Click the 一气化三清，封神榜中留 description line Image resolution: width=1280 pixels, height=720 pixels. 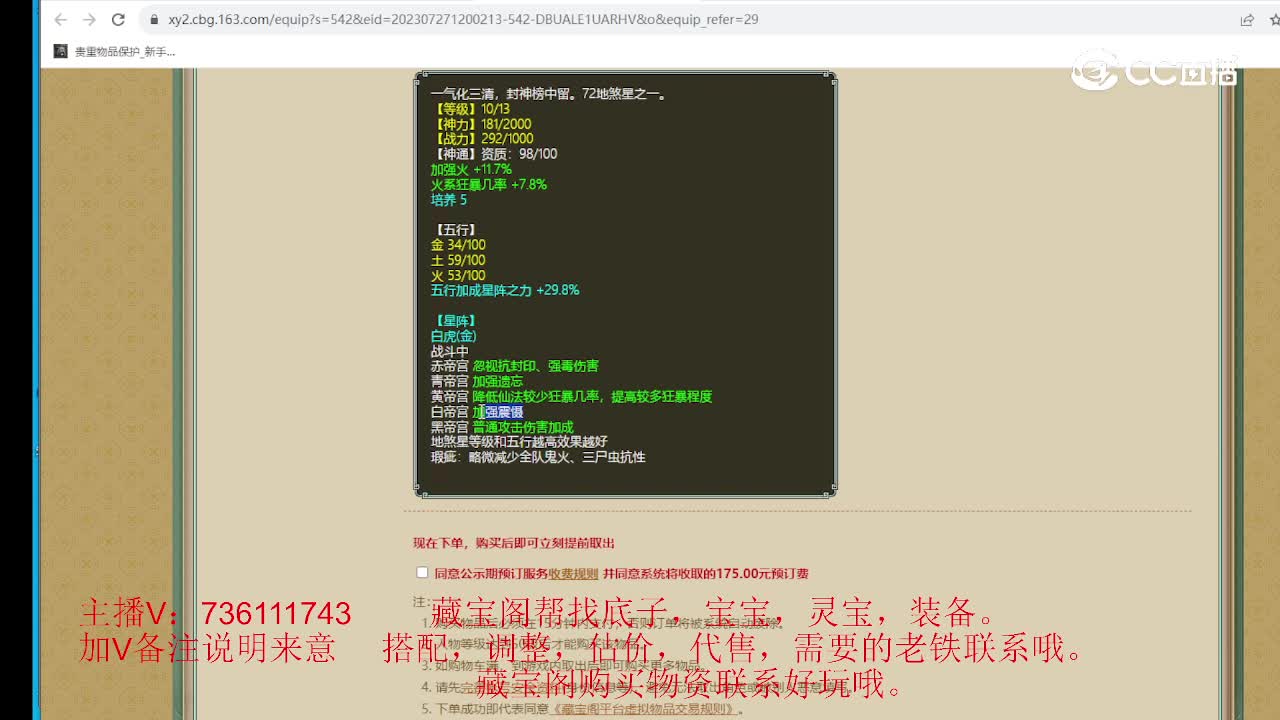(x=549, y=94)
